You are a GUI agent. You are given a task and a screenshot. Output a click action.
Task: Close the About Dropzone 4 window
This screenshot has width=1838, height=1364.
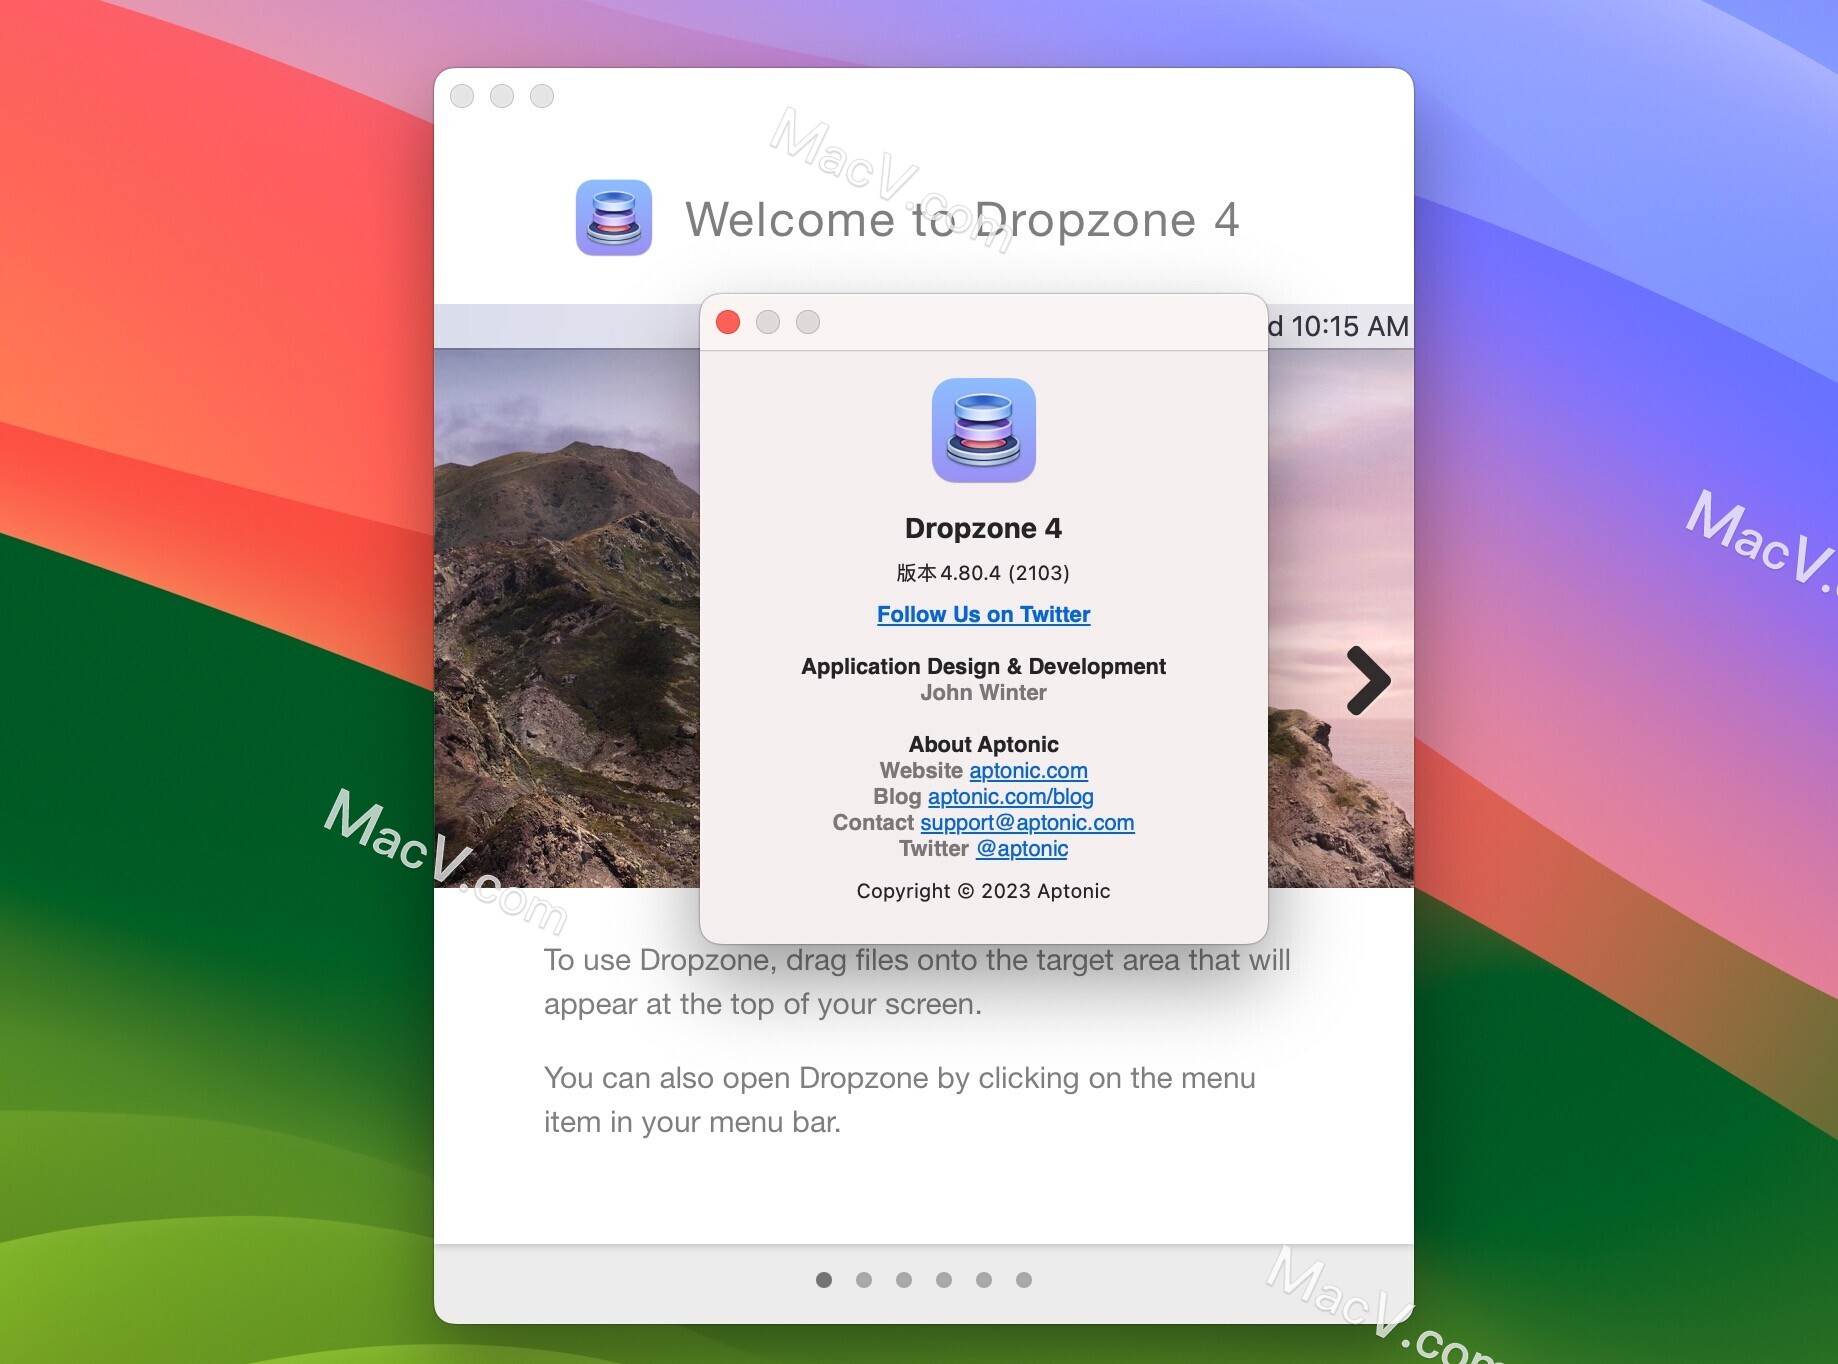[x=728, y=322]
